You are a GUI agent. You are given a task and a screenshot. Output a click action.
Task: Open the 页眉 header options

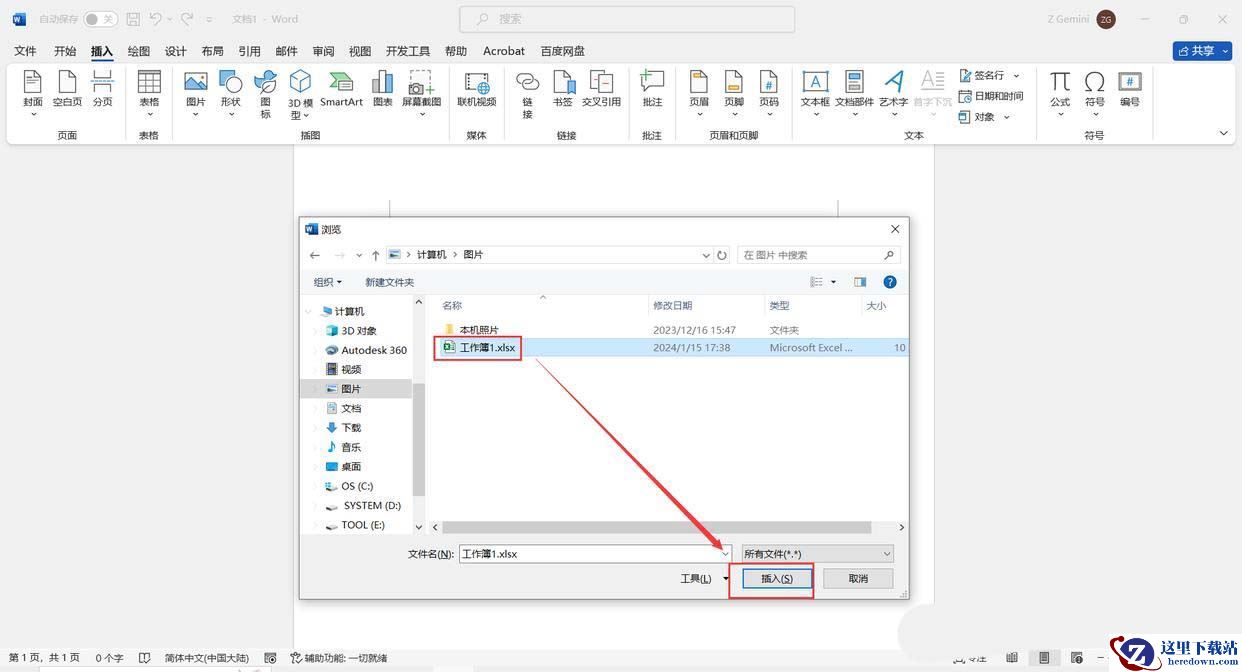point(699,93)
